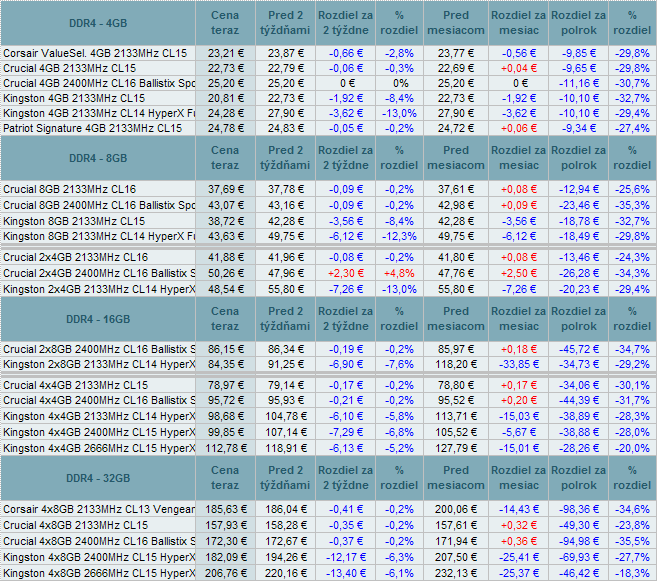Click the half-year difference "-11,16 €"
The height and width of the screenshot is (581, 657).
(579, 83)
